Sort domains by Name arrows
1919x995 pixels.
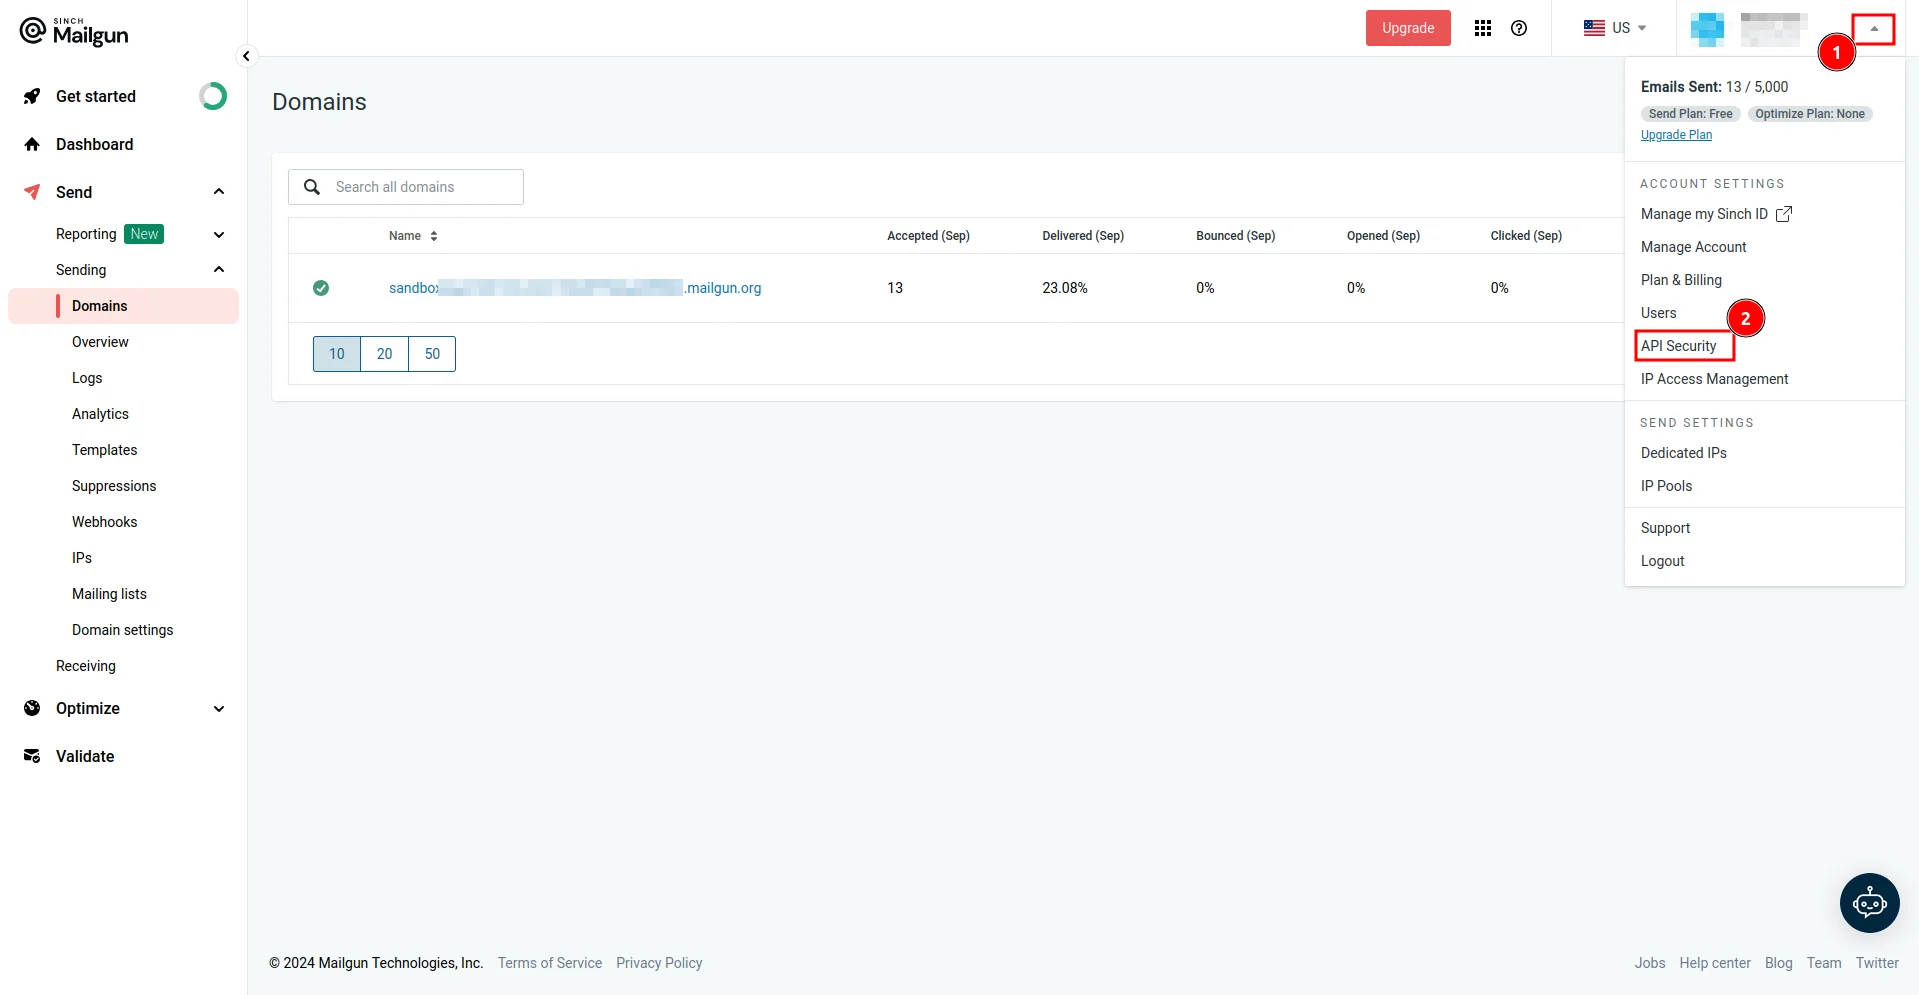coord(434,236)
